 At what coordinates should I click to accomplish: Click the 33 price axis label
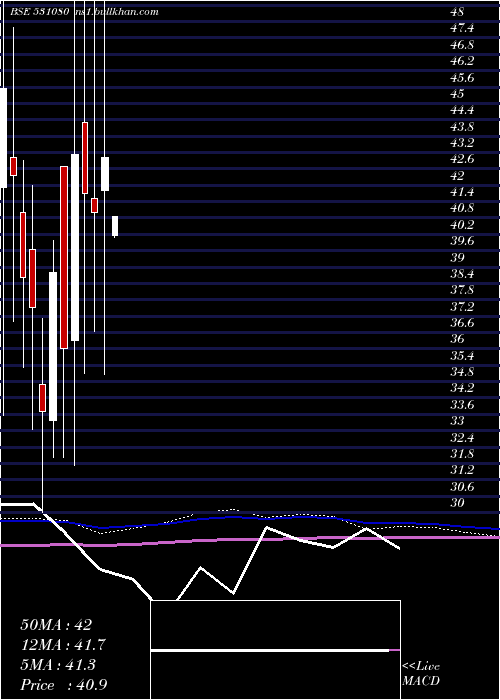click(457, 421)
